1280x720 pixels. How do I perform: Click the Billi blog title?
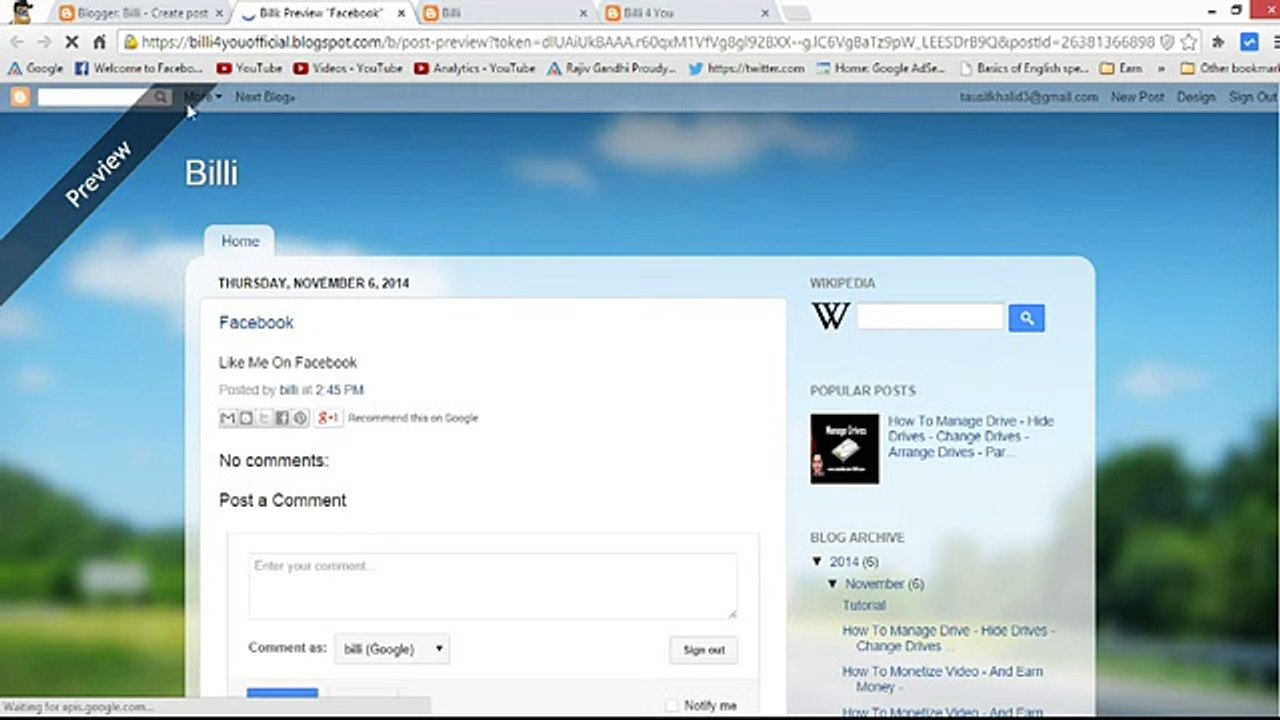pyautogui.click(x=211, y=172)
